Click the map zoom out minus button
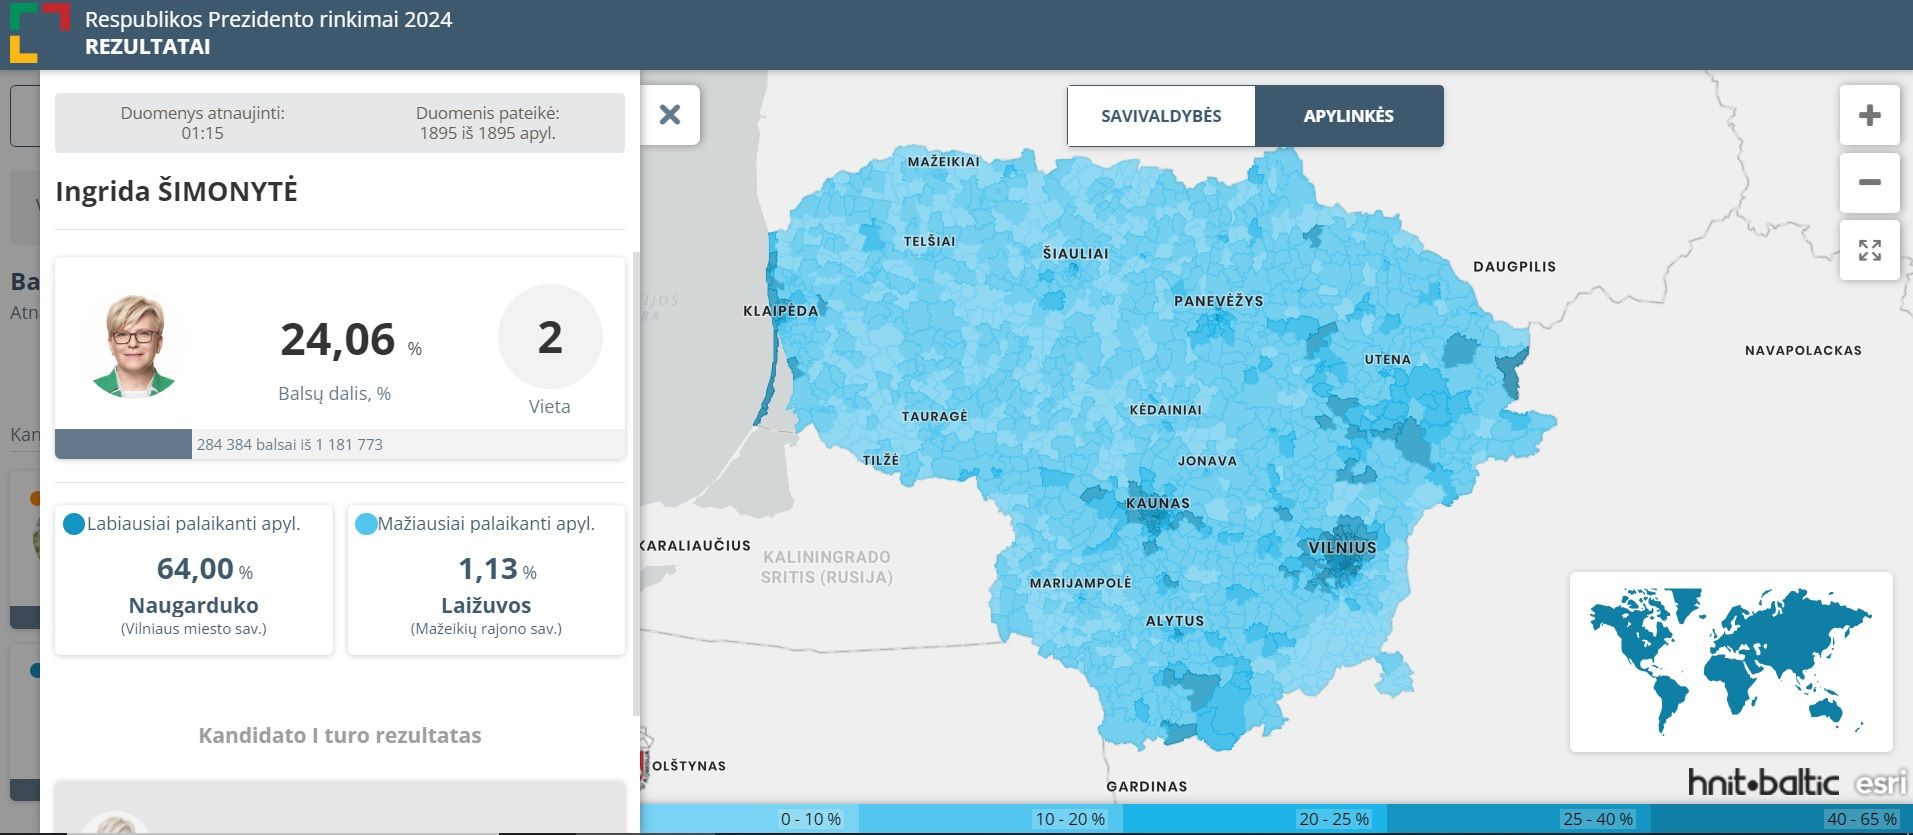Screen dimensions: 1913x835 (x=1869, y=182)
